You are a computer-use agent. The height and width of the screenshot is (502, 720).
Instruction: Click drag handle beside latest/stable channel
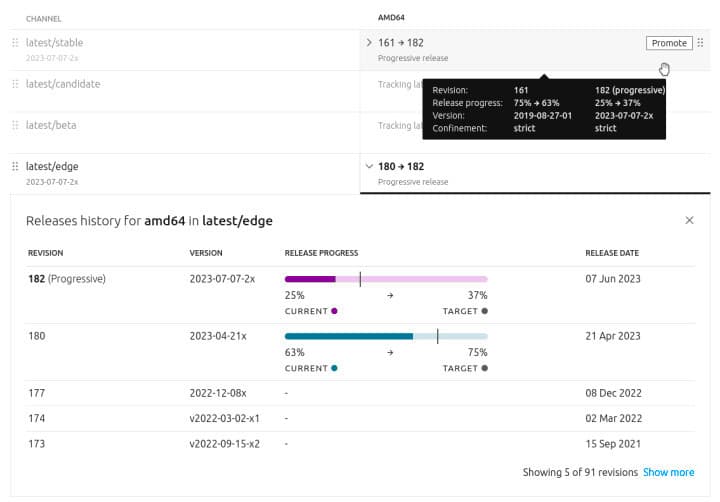tap(15, 43)
